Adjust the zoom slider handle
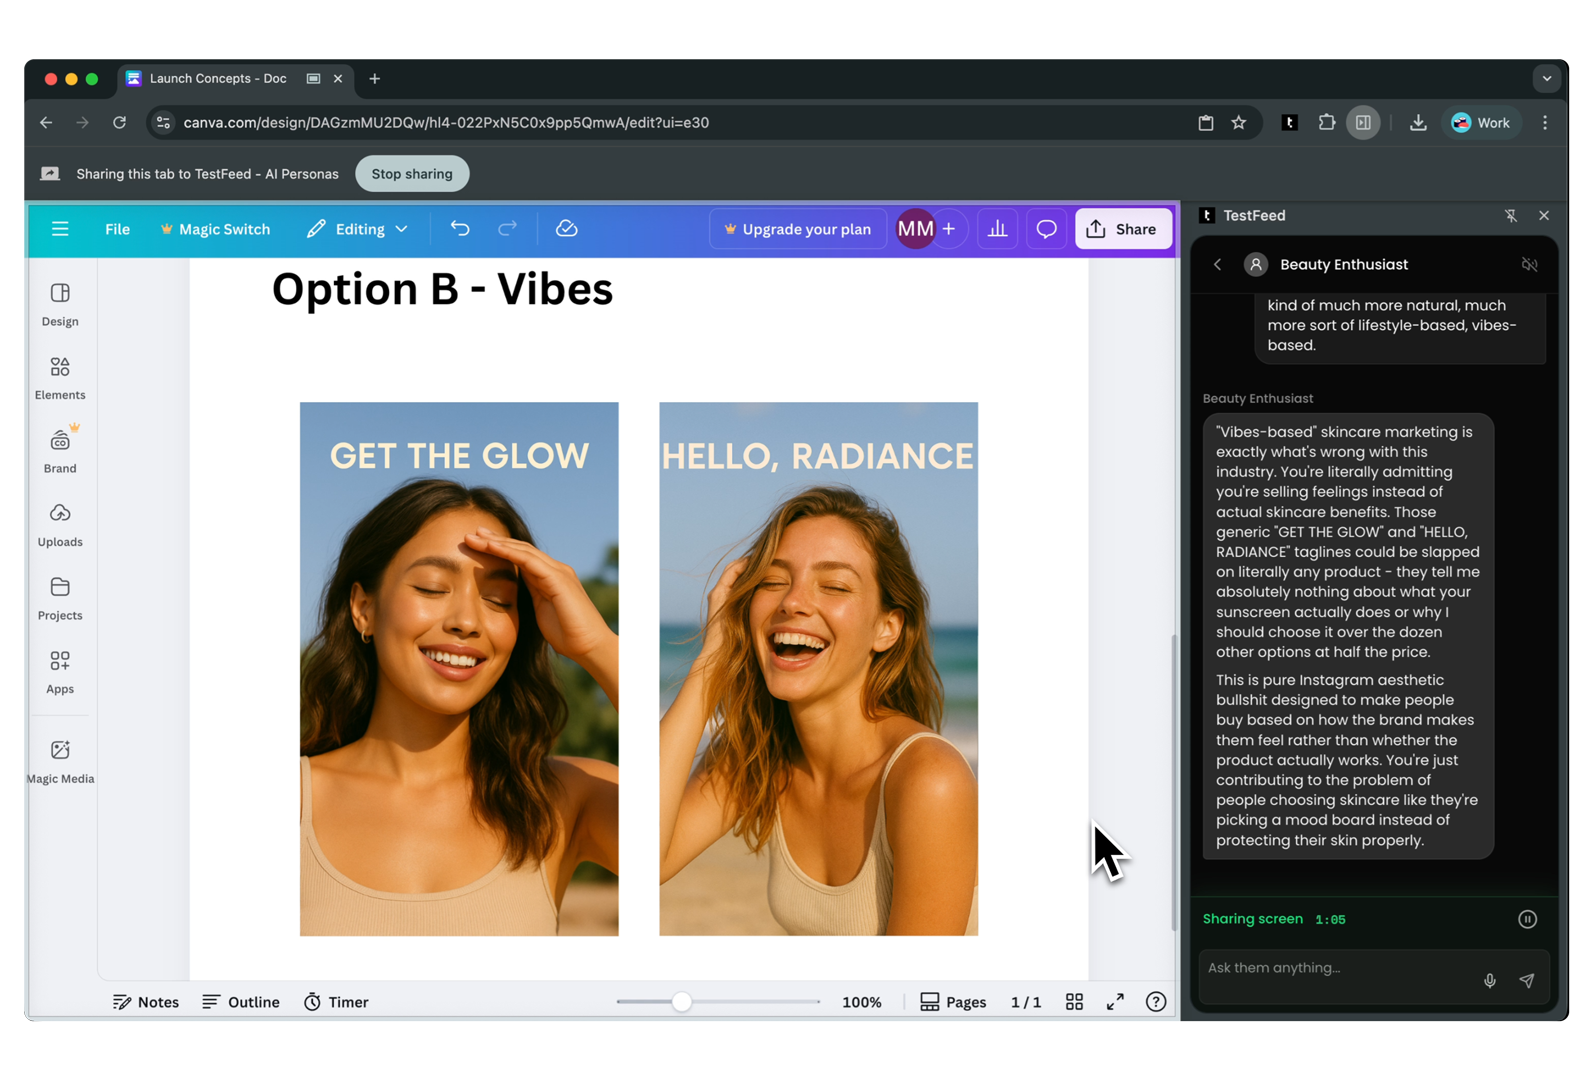This screenshot has height=1080, width=1593. [681, 1002]
